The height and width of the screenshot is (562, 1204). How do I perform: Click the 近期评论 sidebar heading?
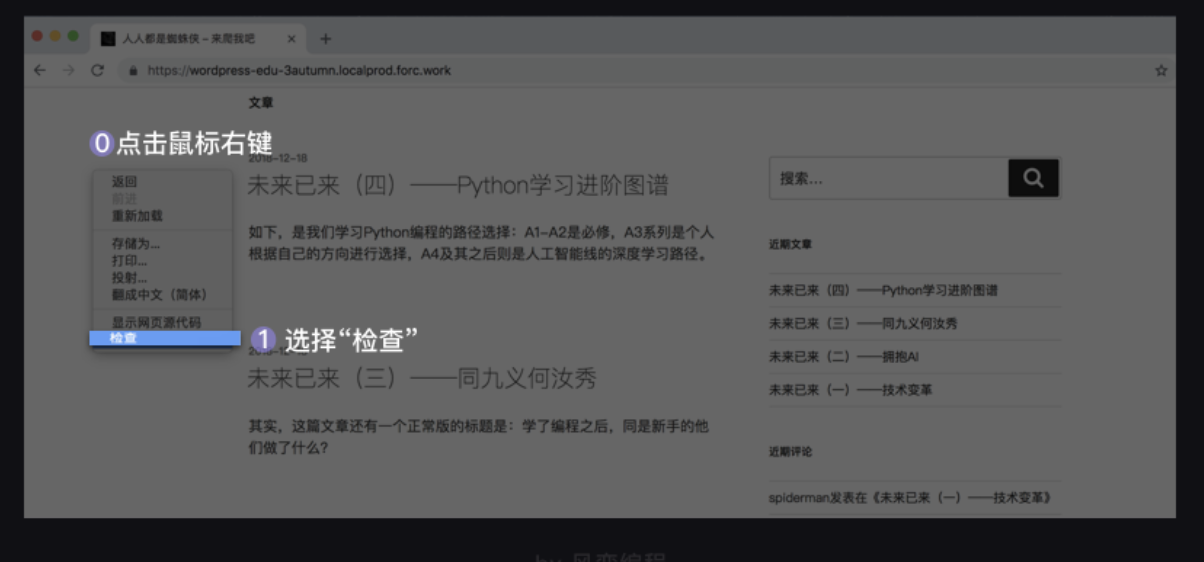790,451
